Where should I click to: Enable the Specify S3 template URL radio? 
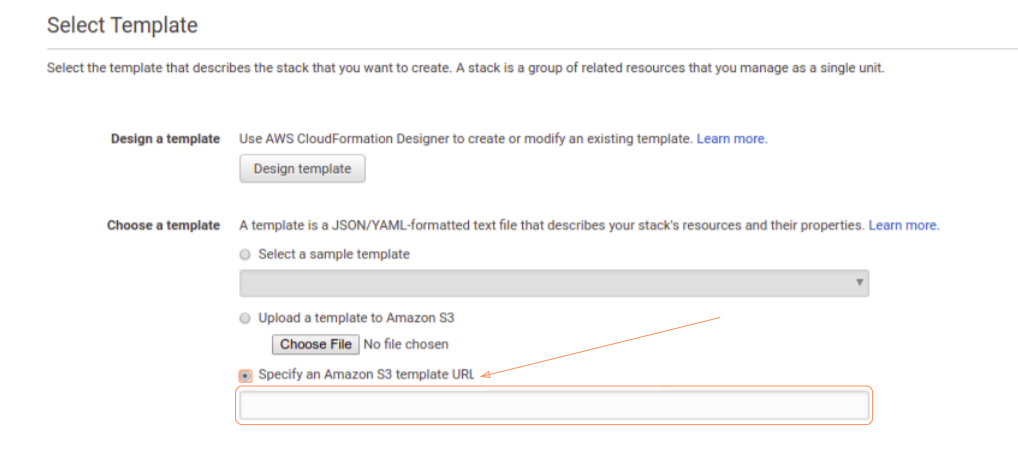tap(246, 376)
